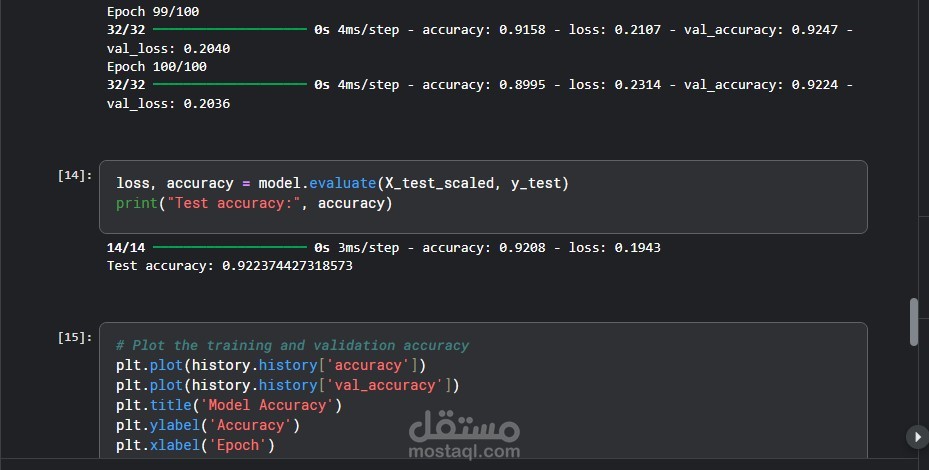Place cursor in print("Test accuracy:") line
The width and height of the screenshot is (929, 470).
click(x=254, y=203)
